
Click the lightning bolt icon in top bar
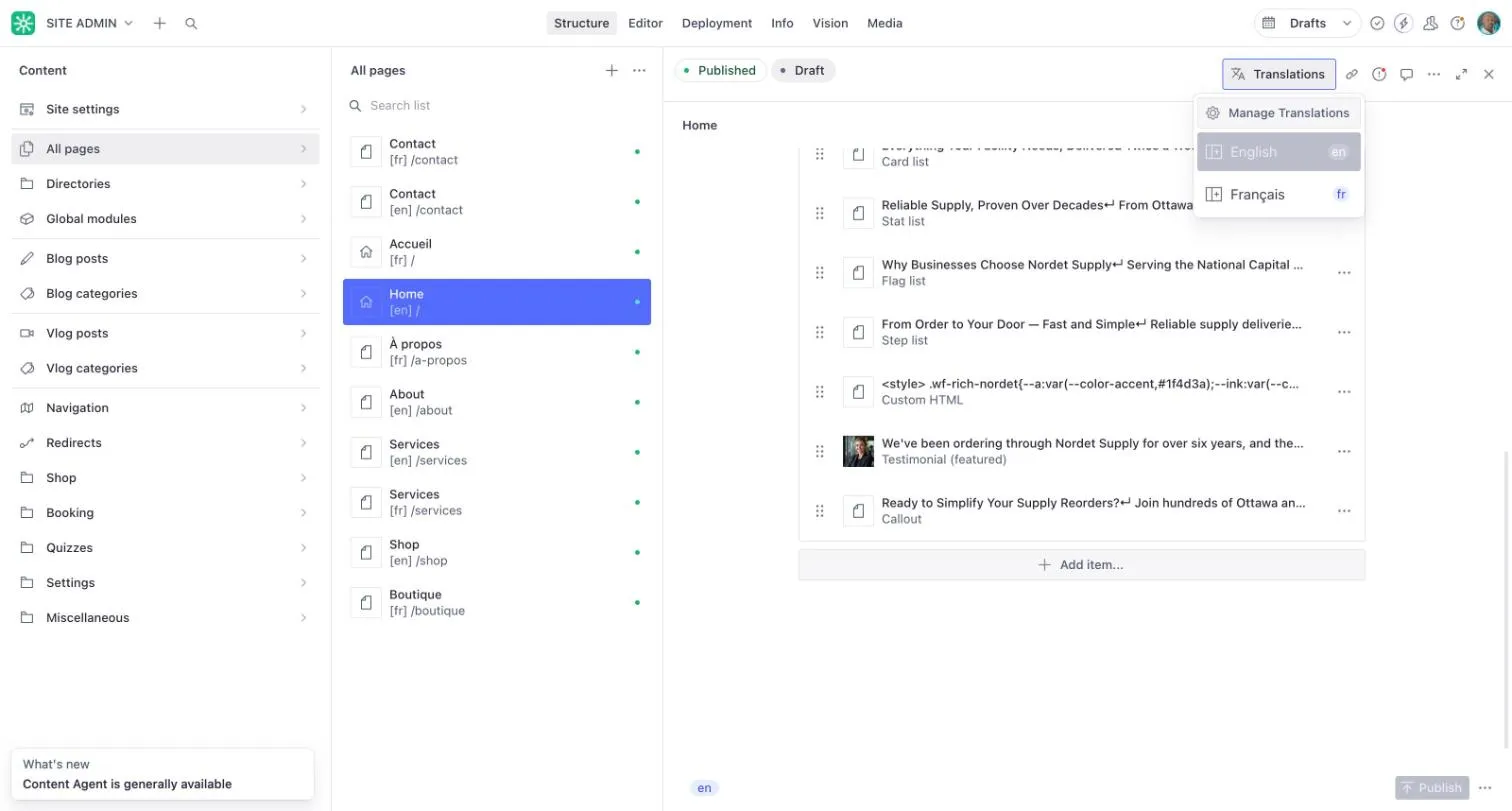click(1403, 23)
